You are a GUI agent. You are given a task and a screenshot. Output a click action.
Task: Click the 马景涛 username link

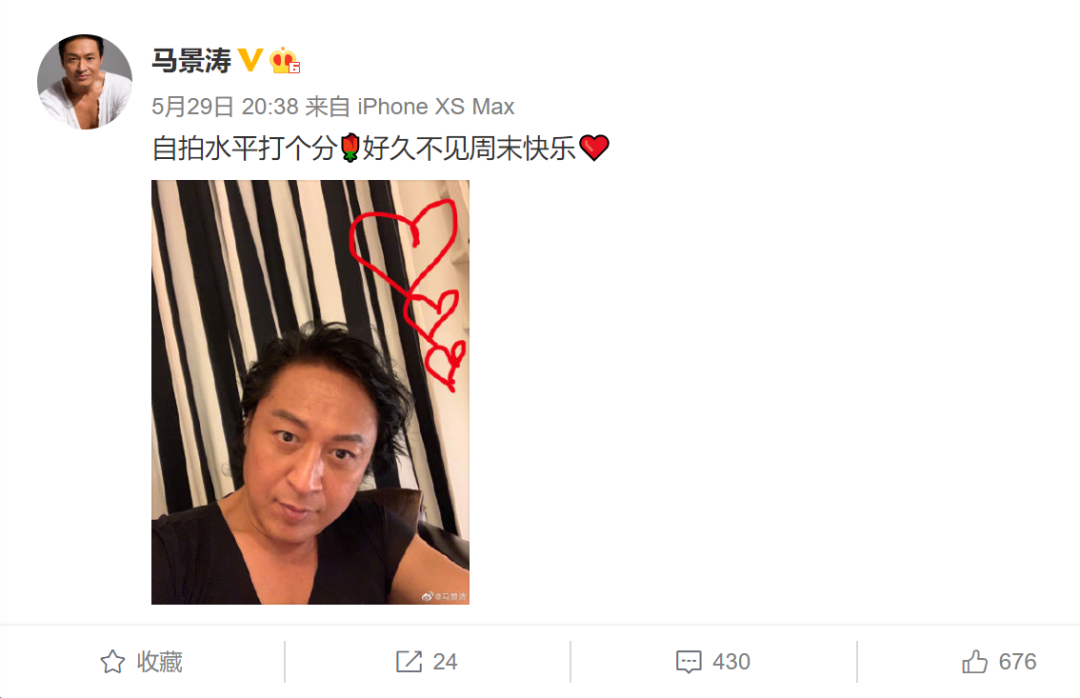pyautogui.click(x=191, y=61)
